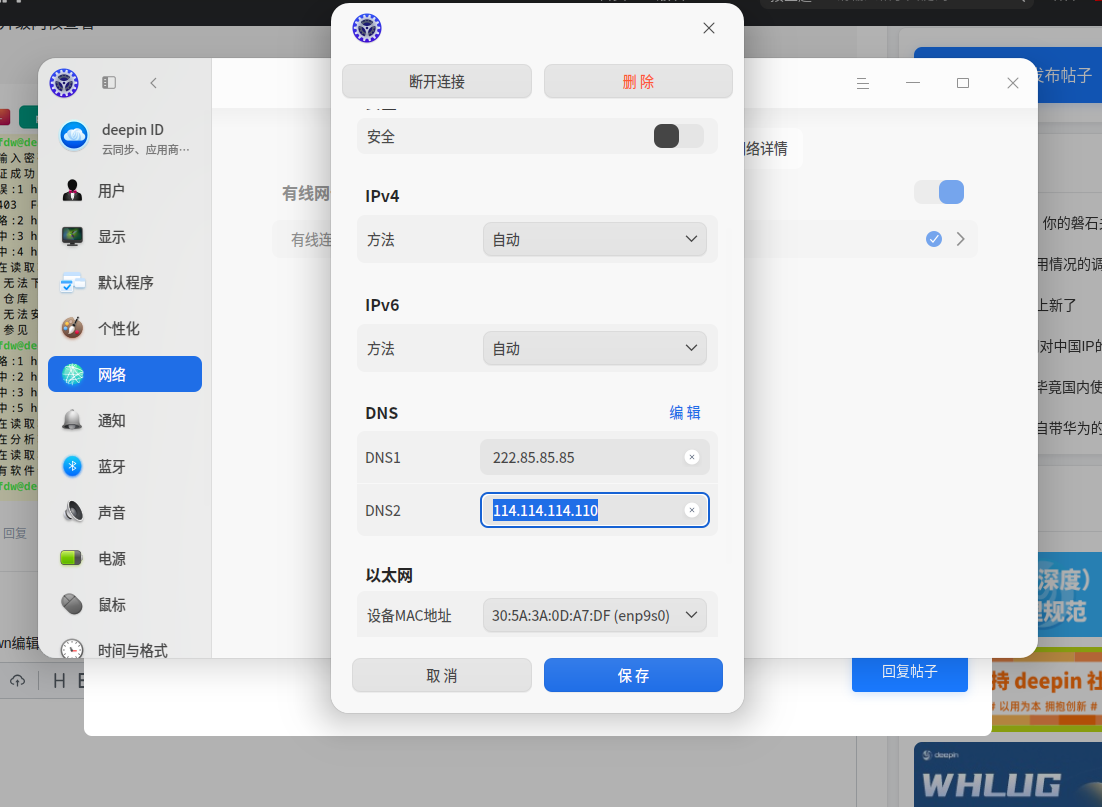The width and height of the screenshot is (1102, 807).
Task: Select the 网络 network sidebar item
Action: pos(125,374)
